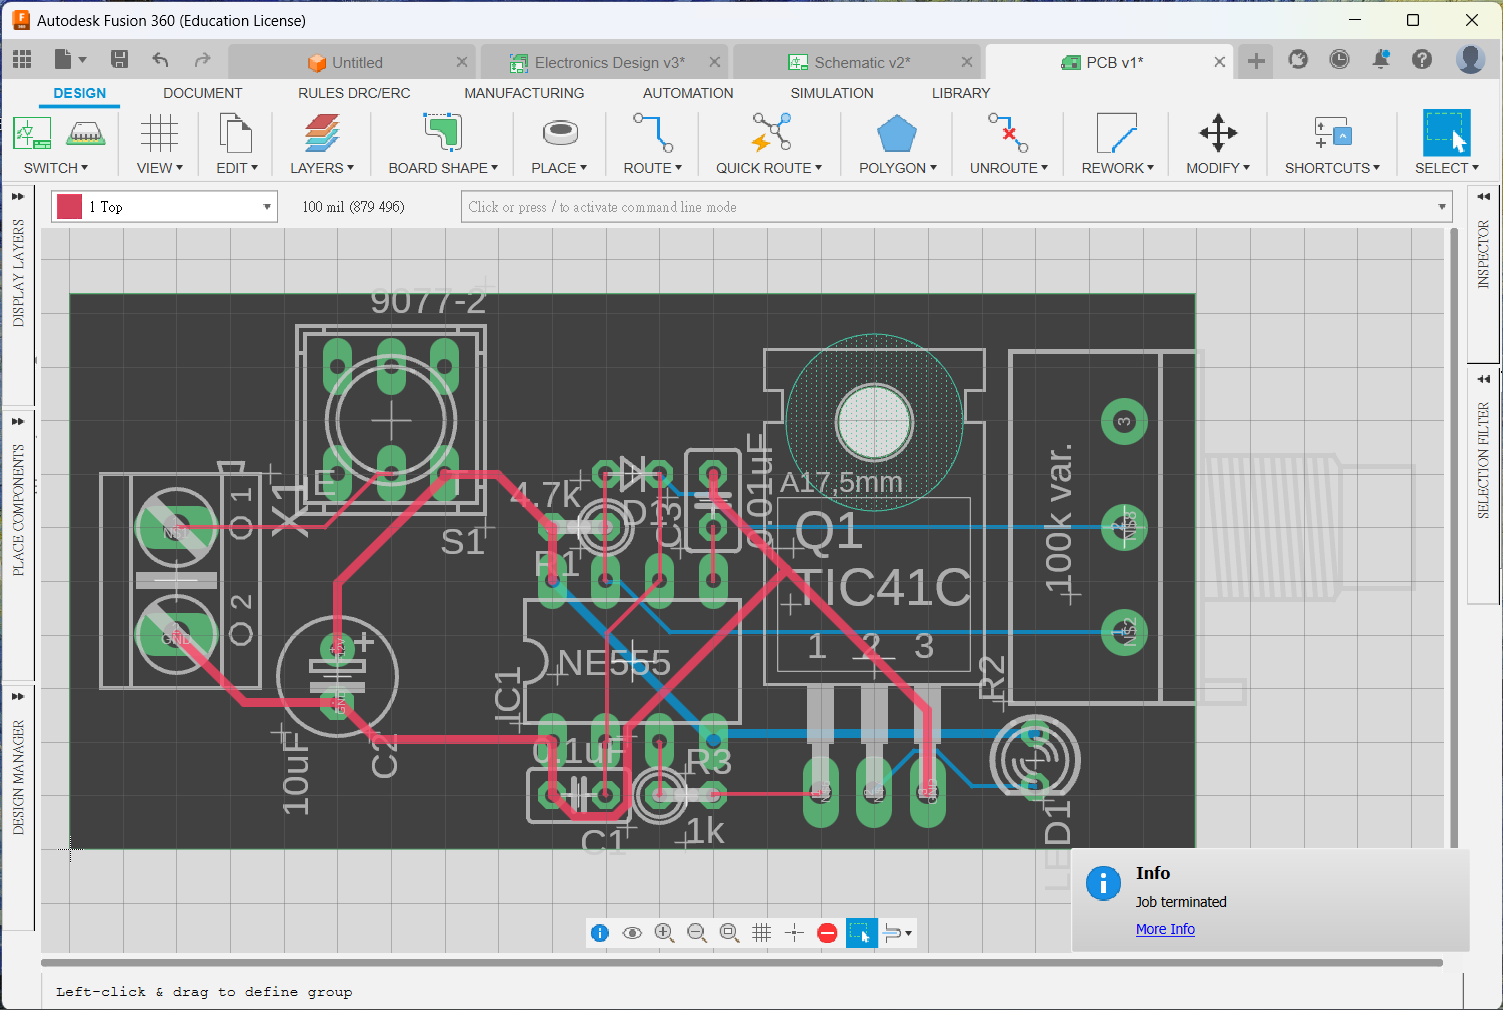Switch to the RULES DRC/ERC tab
The width and height of the screenshot is (1503, 1010).
(x=354, y=93)
